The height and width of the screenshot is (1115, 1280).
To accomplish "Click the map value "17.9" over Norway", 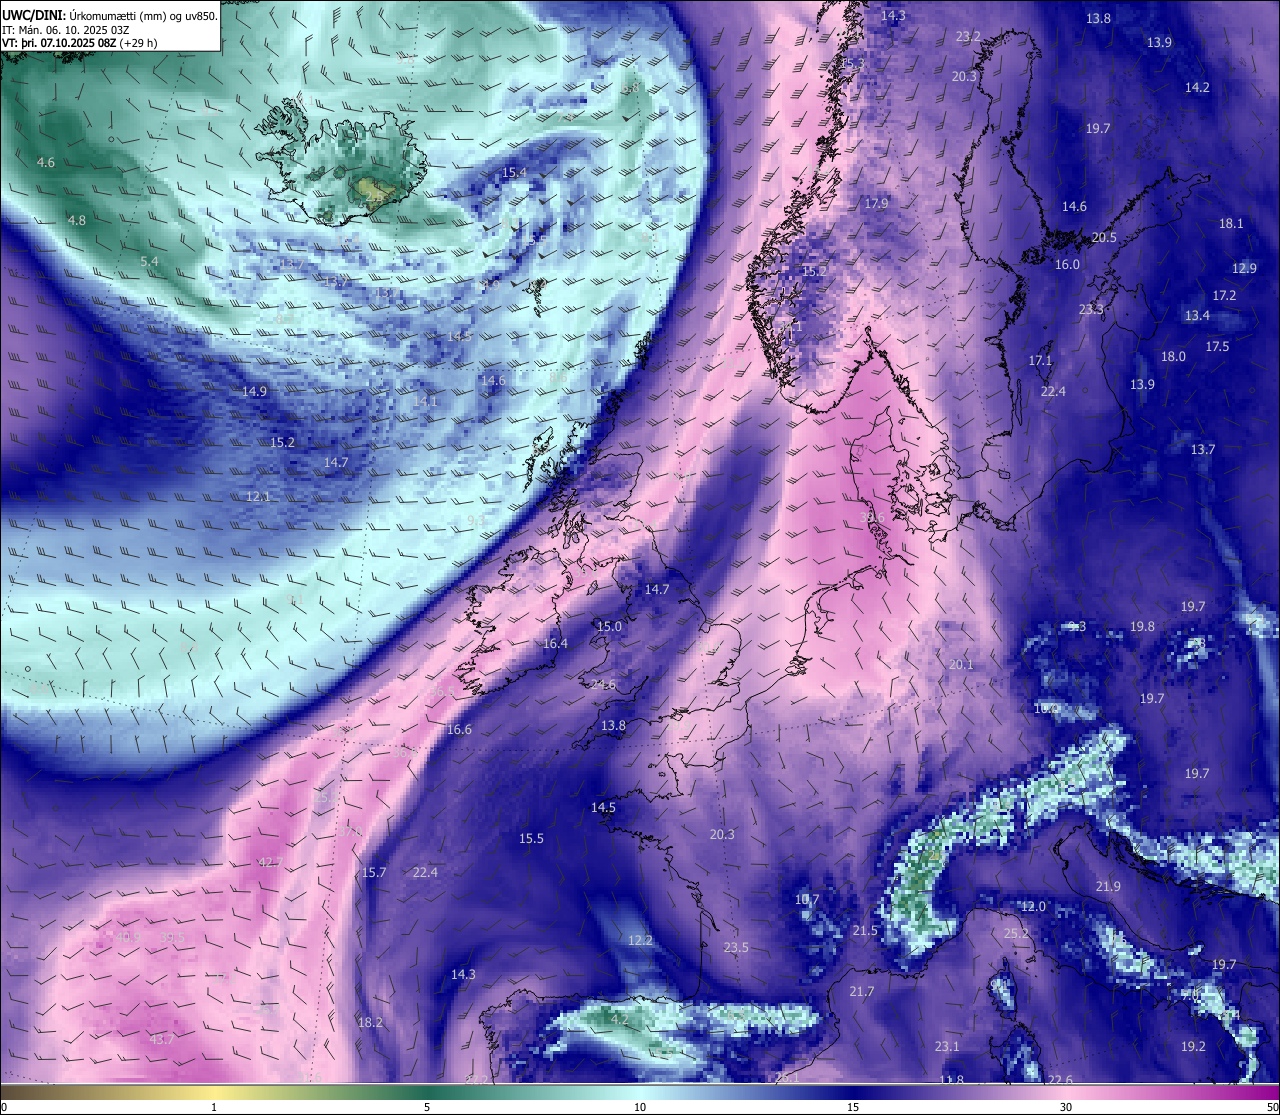I will [x=876, y=203].
